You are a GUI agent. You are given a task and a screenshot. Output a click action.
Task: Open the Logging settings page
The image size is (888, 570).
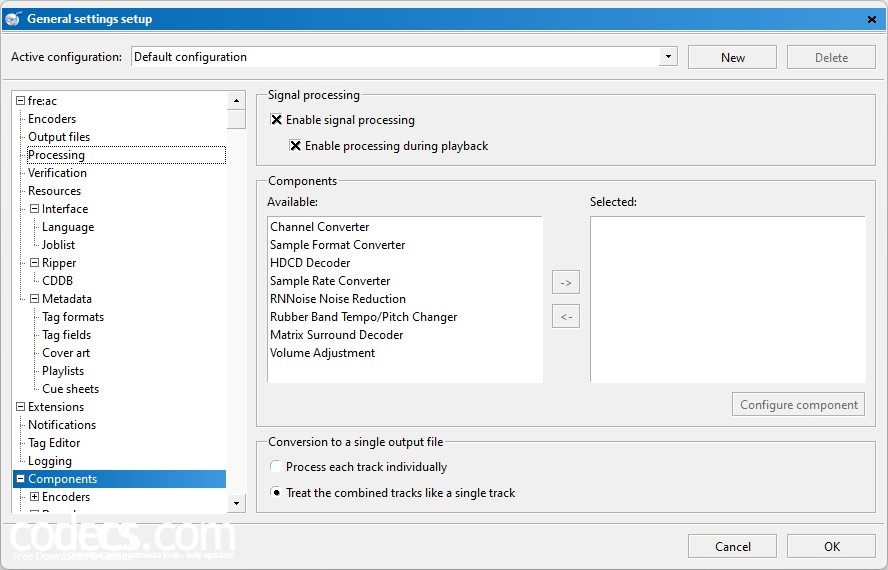point(50,461)
